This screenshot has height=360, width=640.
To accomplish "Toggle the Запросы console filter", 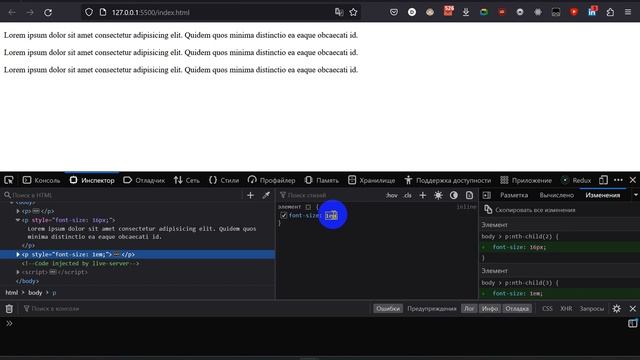I will [x=592, y=309].
